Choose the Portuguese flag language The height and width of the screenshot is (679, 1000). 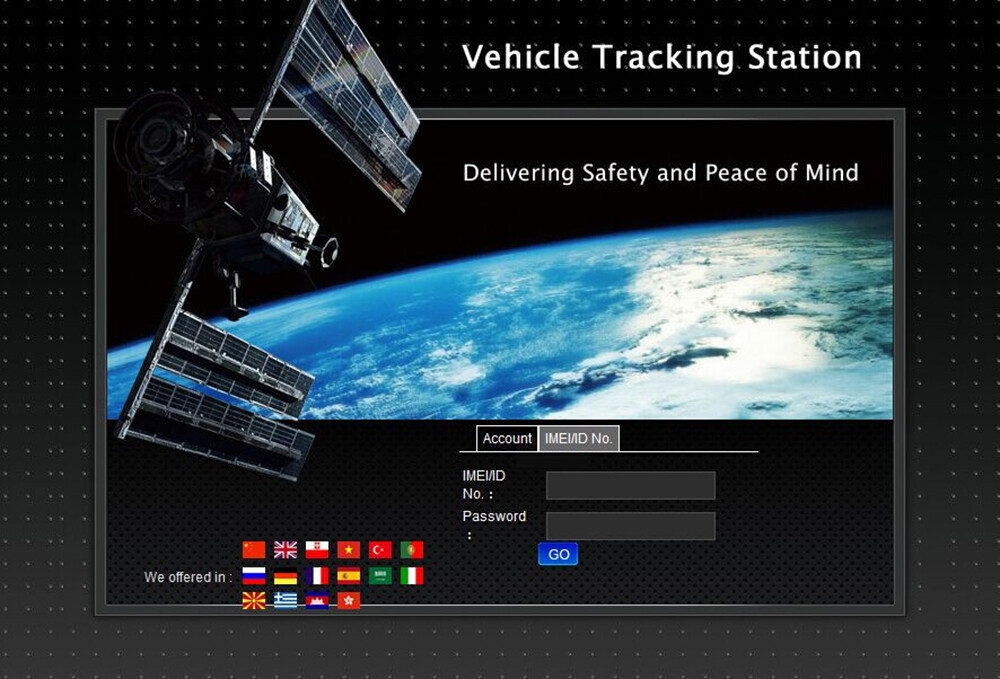412,550
